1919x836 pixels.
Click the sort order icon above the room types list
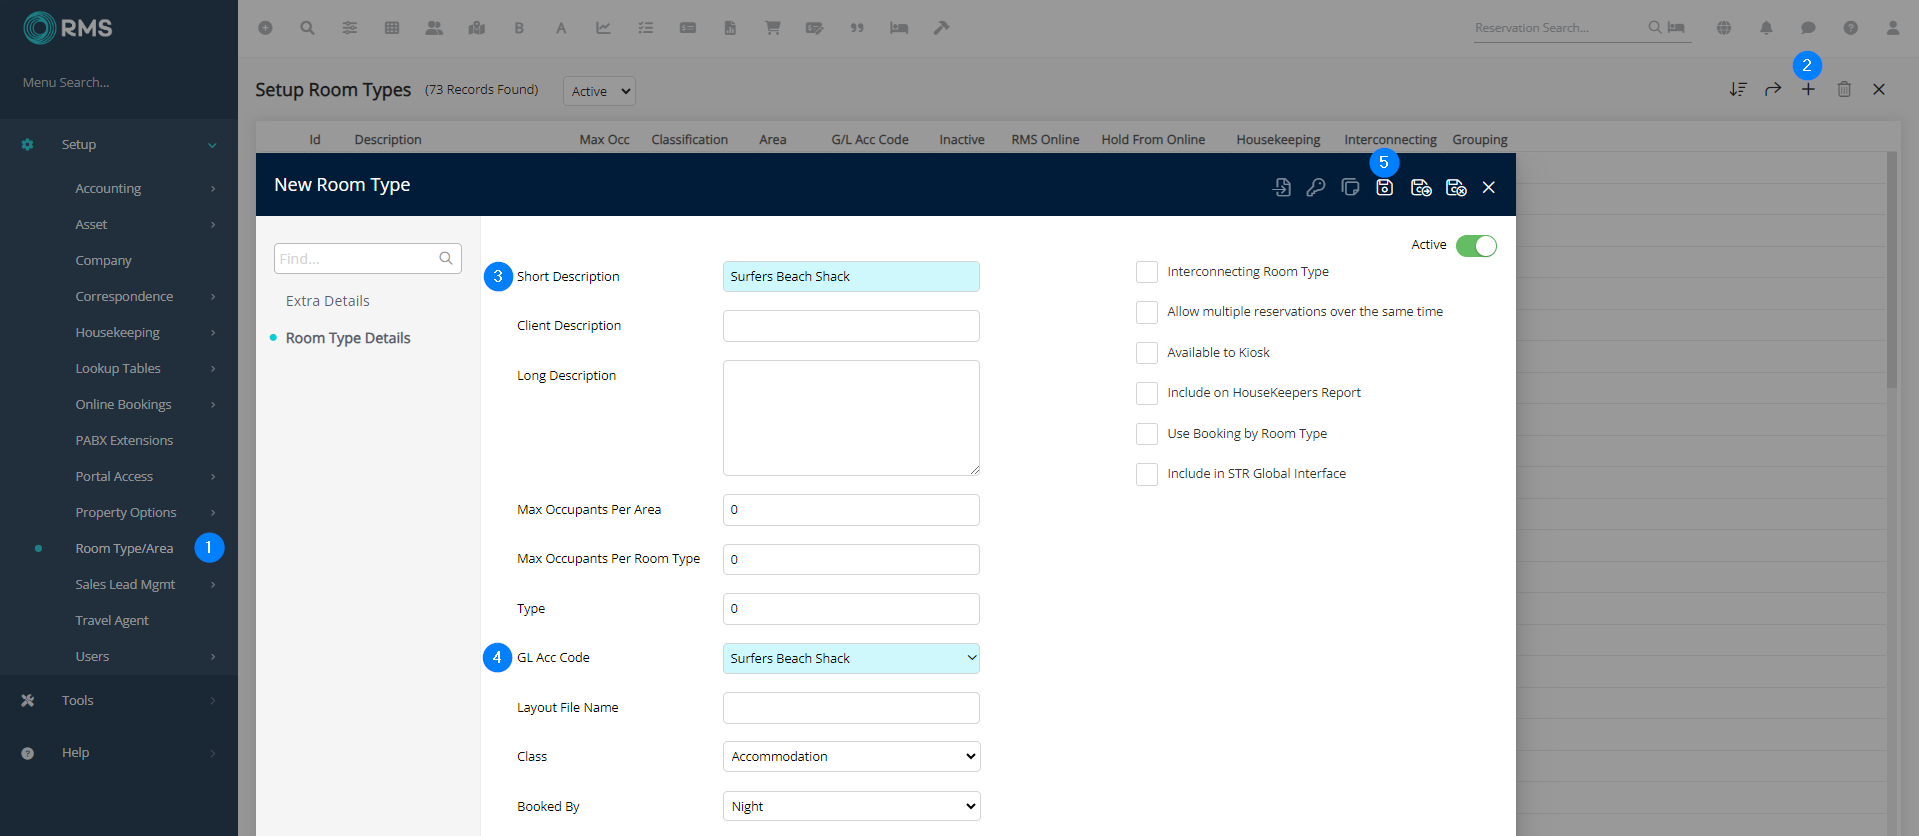(x=1738, y=89)
